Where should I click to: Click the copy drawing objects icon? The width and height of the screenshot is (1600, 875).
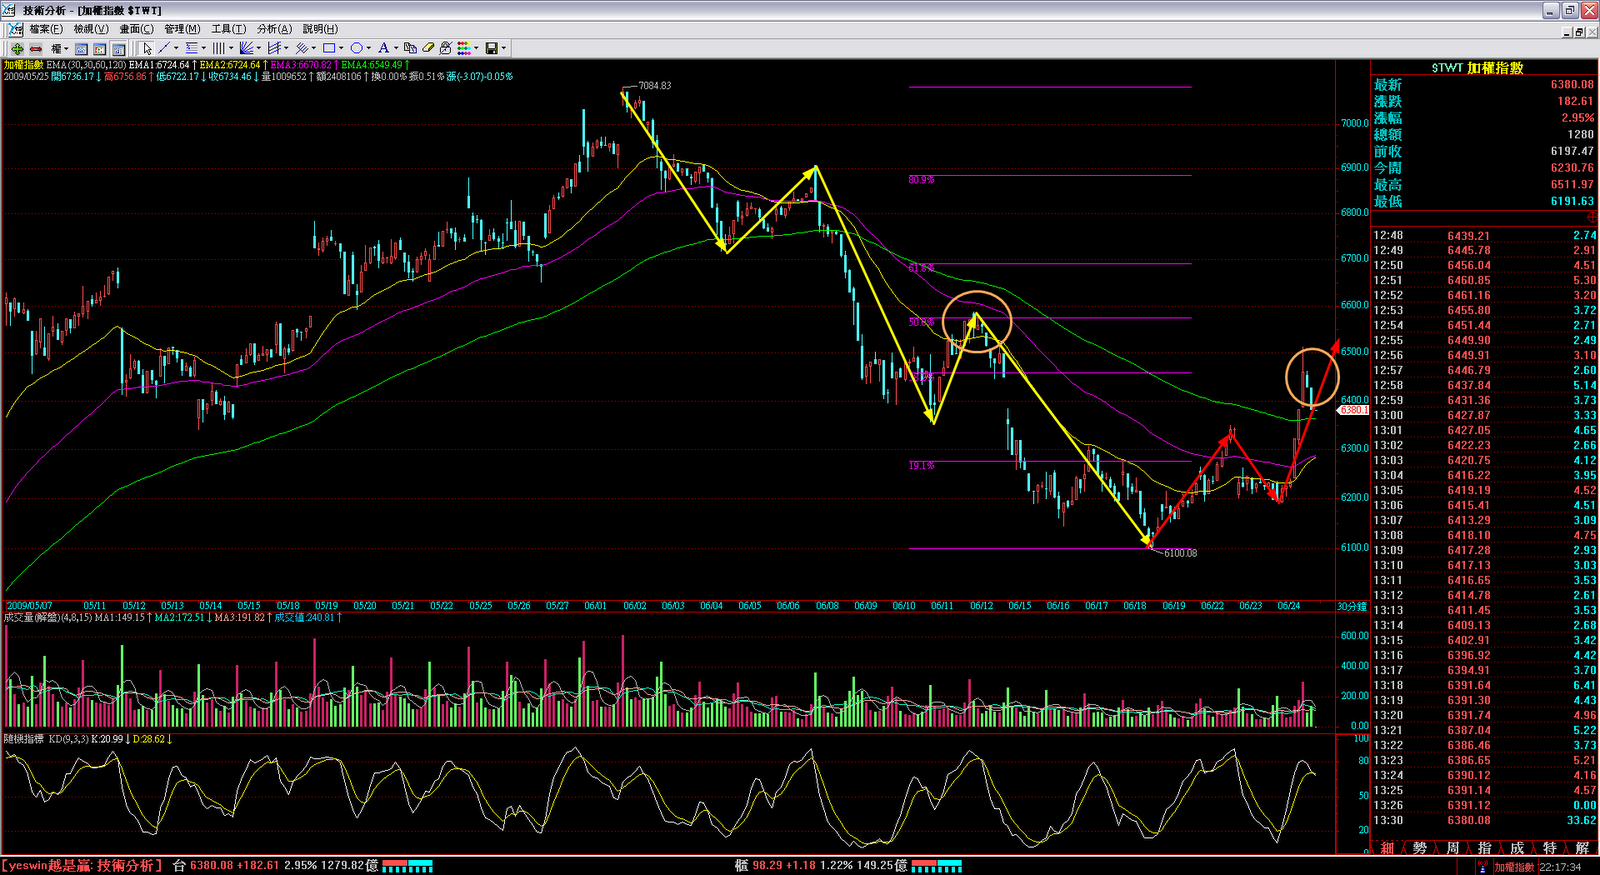click(x=410, y=48)
